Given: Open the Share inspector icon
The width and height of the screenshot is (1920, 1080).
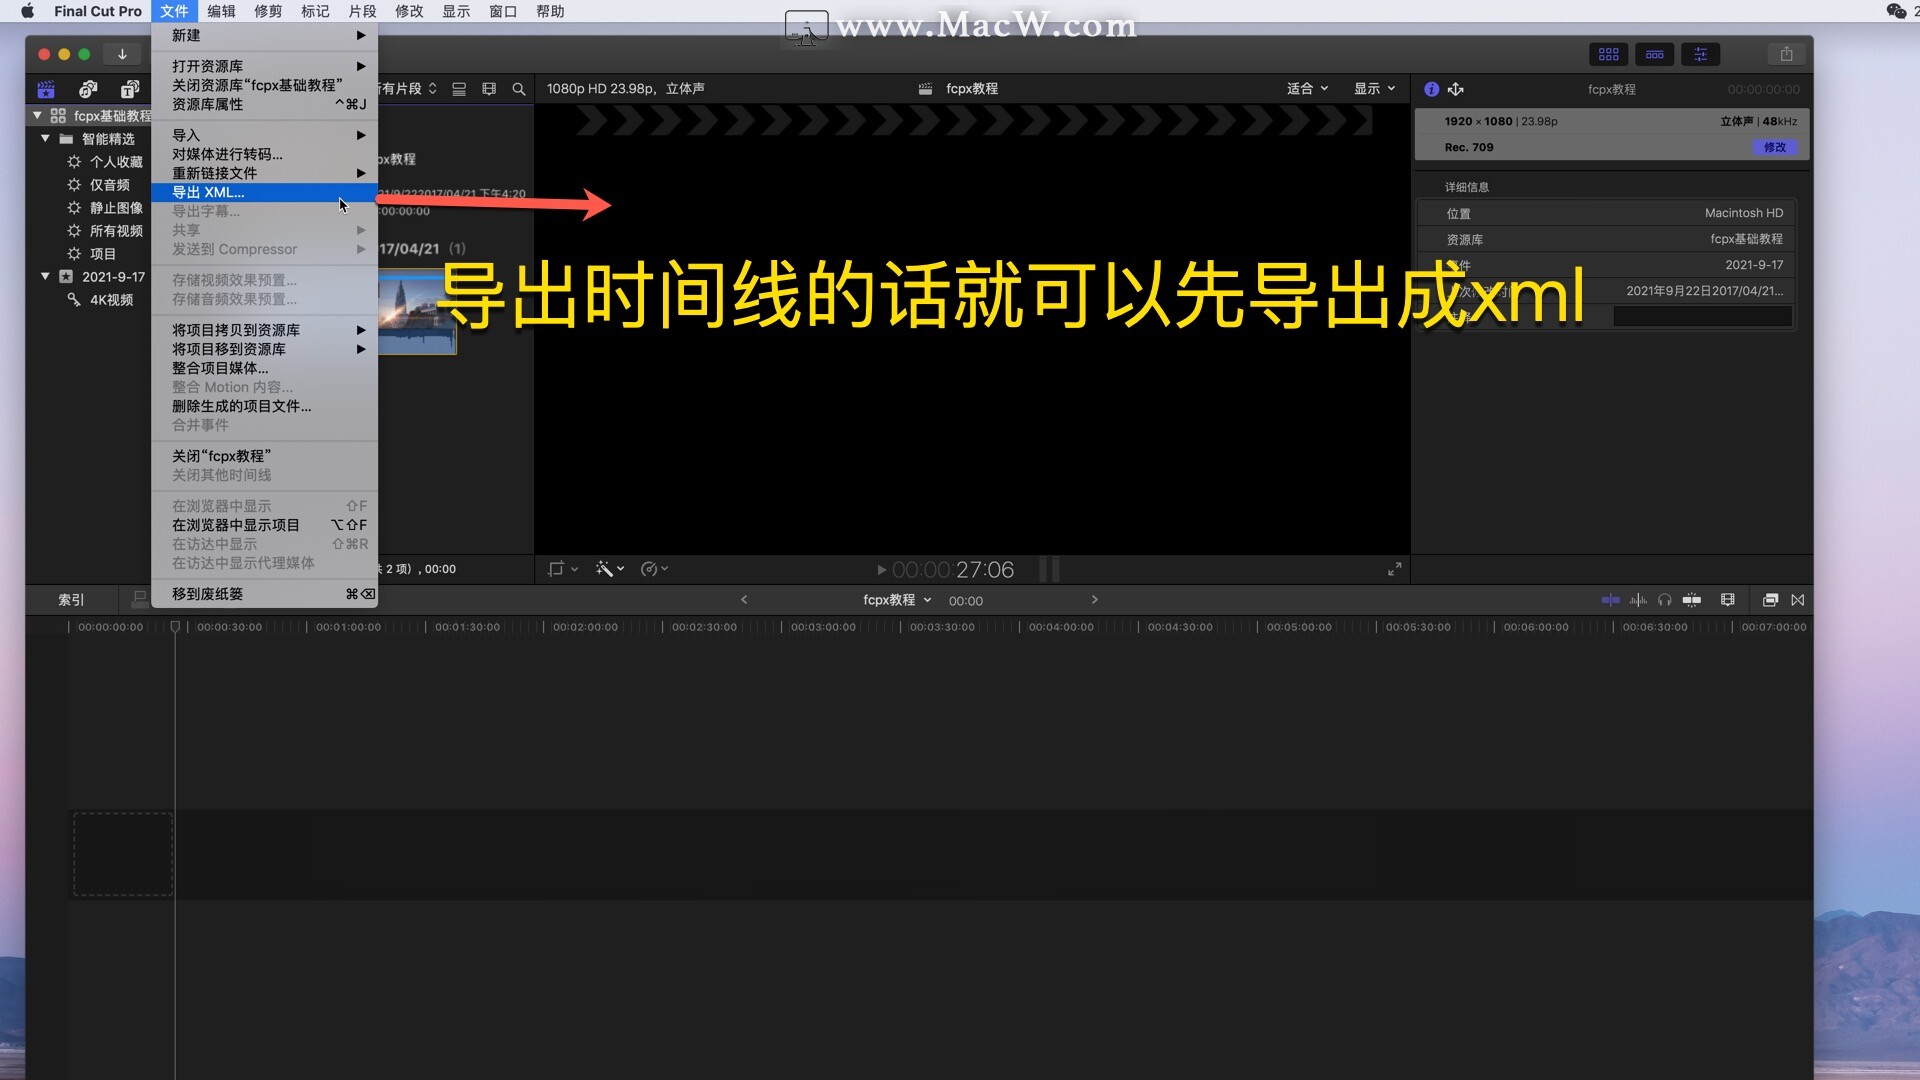Looking at the screenshot, I should pyautogui.click(x=1456, y=89).
